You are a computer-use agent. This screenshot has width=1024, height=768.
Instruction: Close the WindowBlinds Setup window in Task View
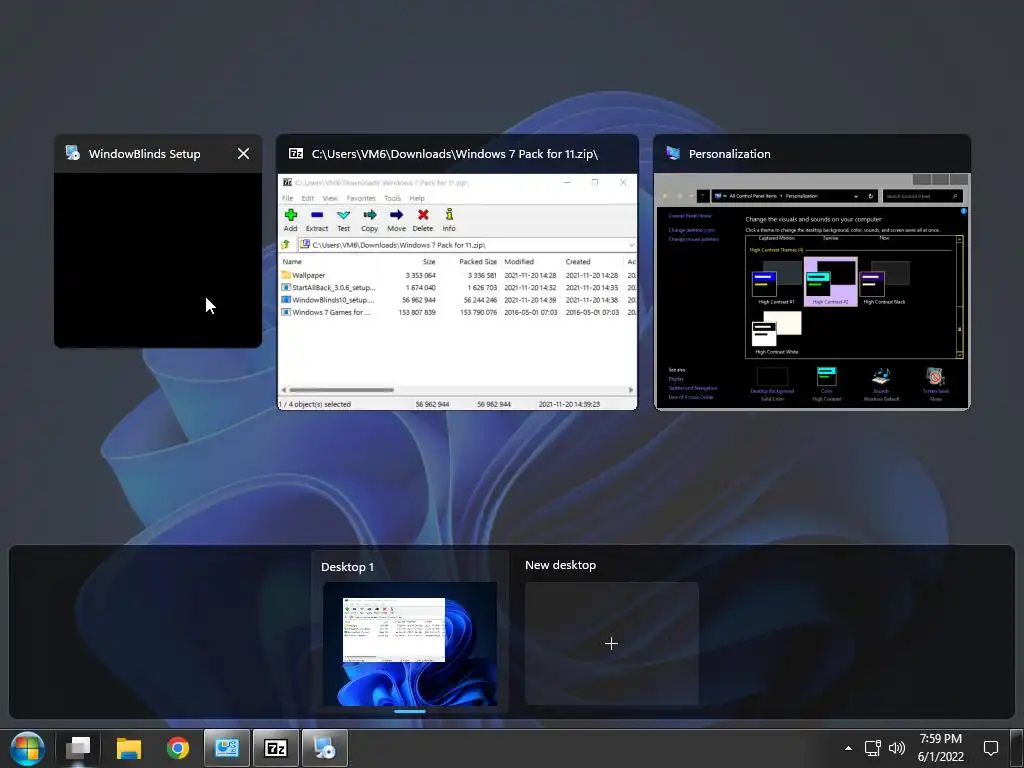tap(243, 153)
